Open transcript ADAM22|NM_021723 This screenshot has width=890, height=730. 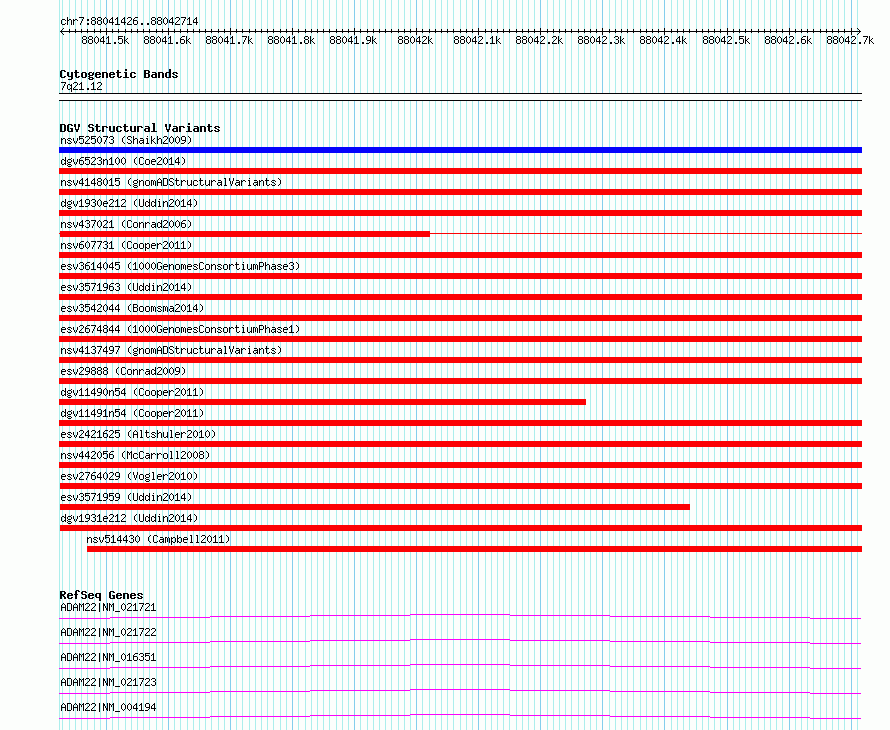click(108, 682)
